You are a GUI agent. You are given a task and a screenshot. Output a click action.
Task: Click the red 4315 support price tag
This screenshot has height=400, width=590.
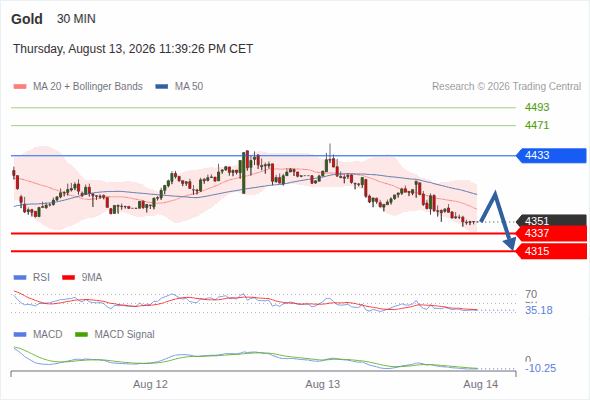551,251
